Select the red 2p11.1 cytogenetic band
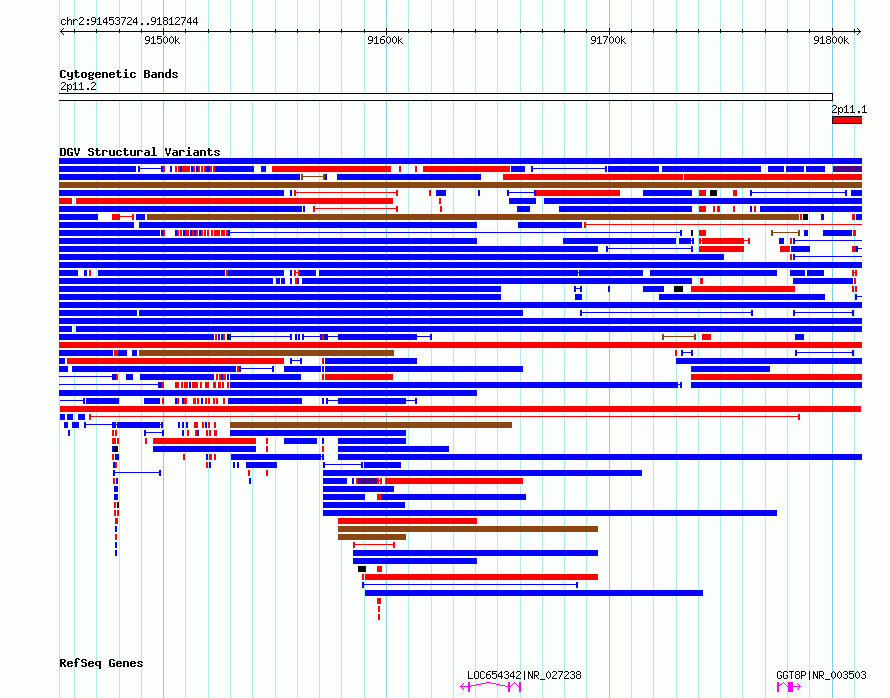The width and height of the screenshot is (890, 698). pos(847,120)
